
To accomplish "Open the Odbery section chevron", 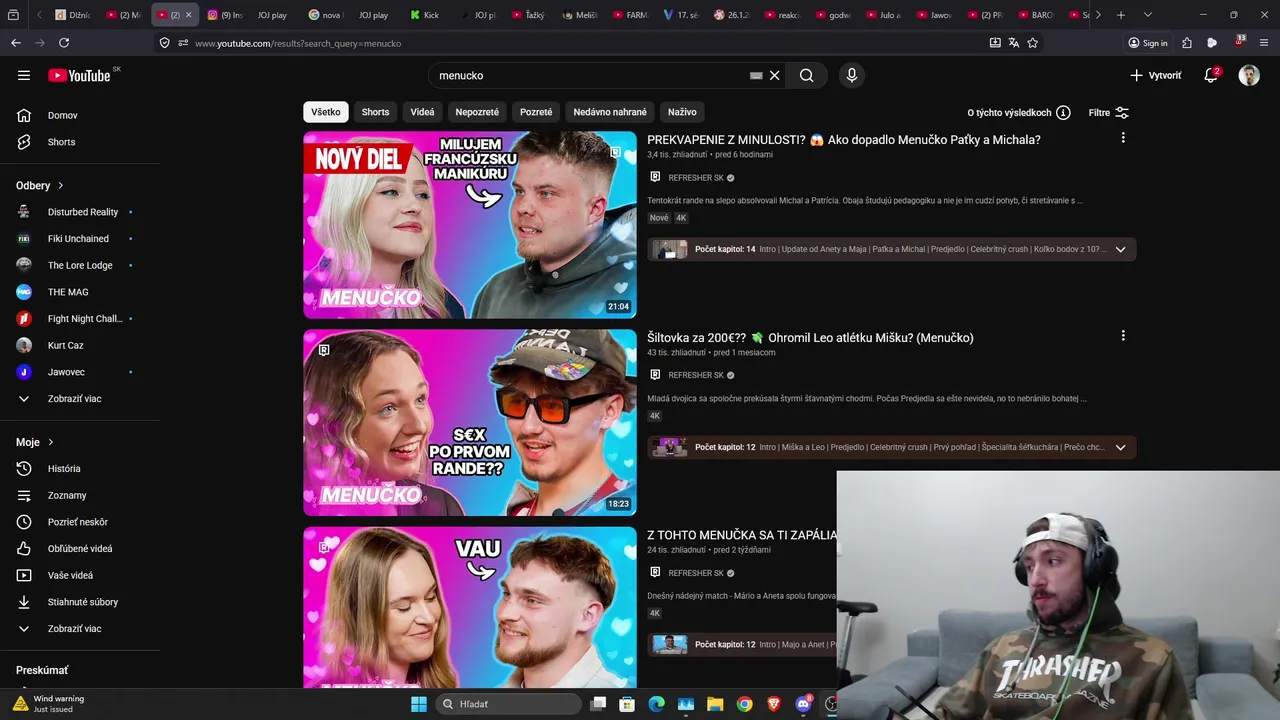I will coord(60,185).
